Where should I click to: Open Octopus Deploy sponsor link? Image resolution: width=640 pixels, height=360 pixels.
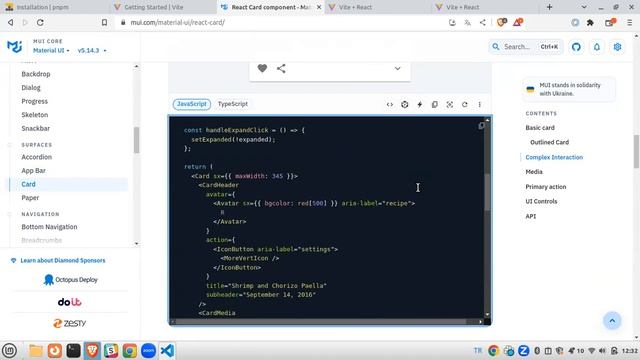(x=71, y=280)
